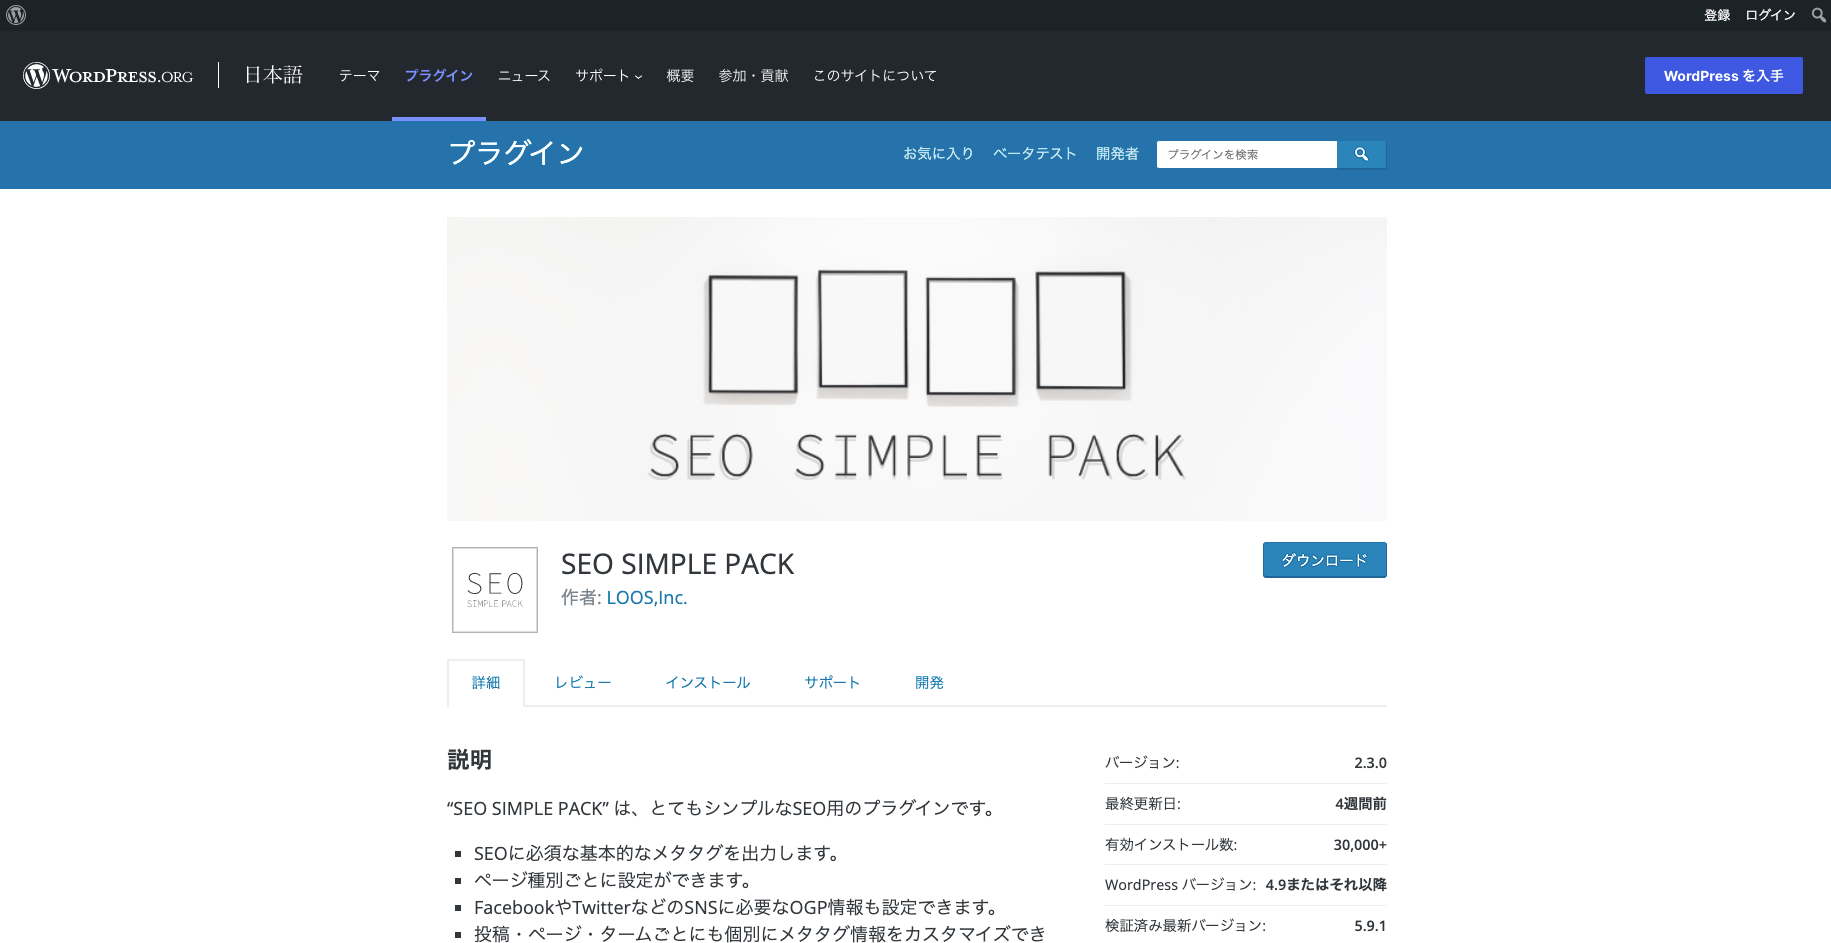Screen dimensions: 1831x943
Task: Switch to the インストール tab
Action: pyautogui.click(x=708, y=683)
